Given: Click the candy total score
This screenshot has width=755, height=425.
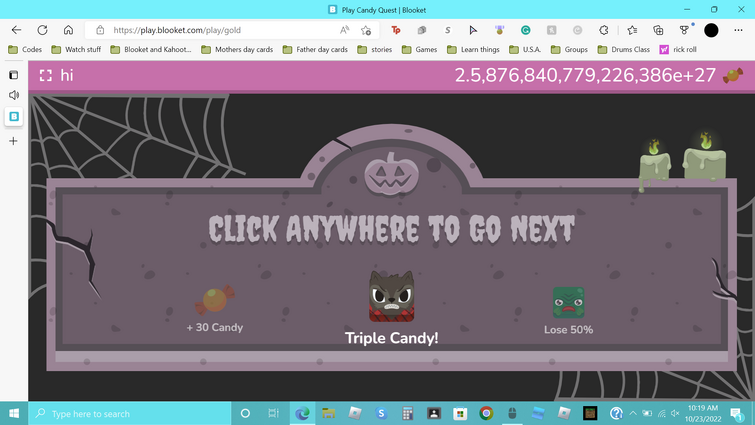Looking at the screenshot, I should point(585,75).
